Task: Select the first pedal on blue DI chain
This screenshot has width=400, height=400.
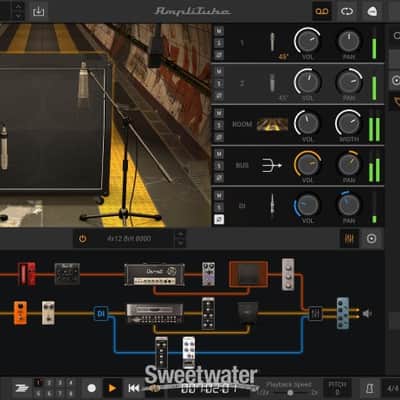Action: pyautogui.click(x=161, y=352)
